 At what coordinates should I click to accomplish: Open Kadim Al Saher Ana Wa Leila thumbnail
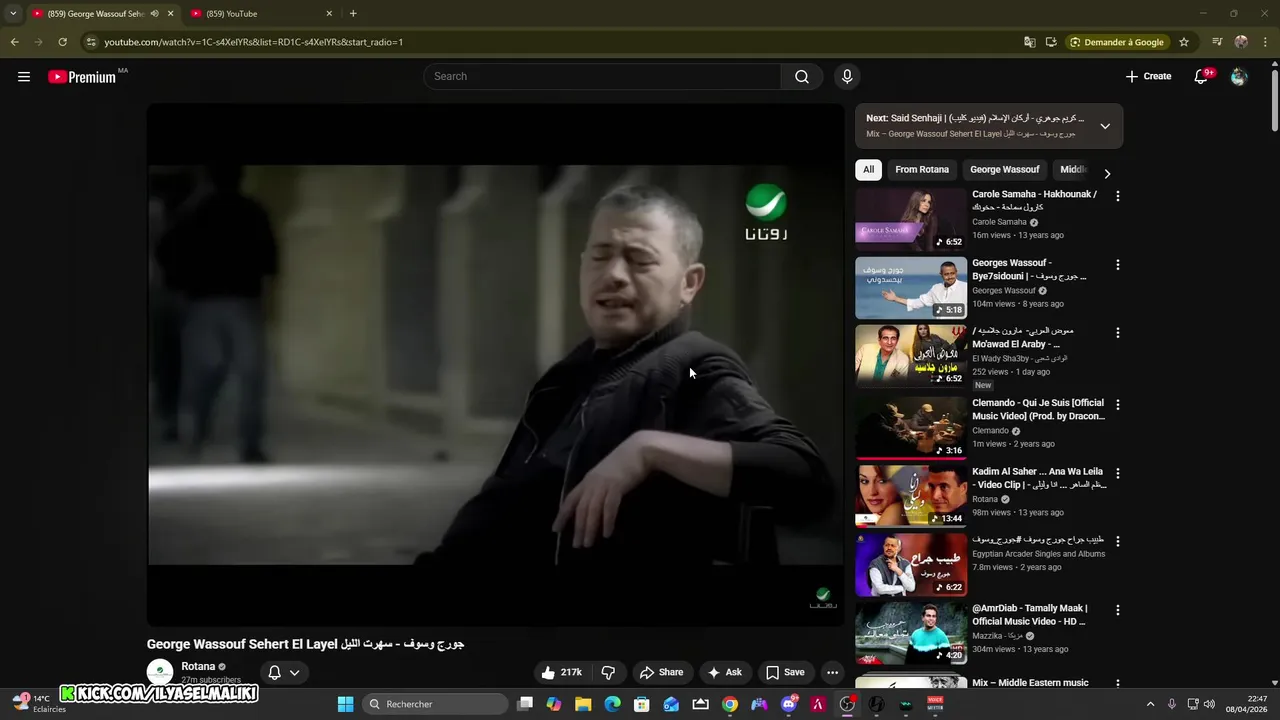(911, 496)
